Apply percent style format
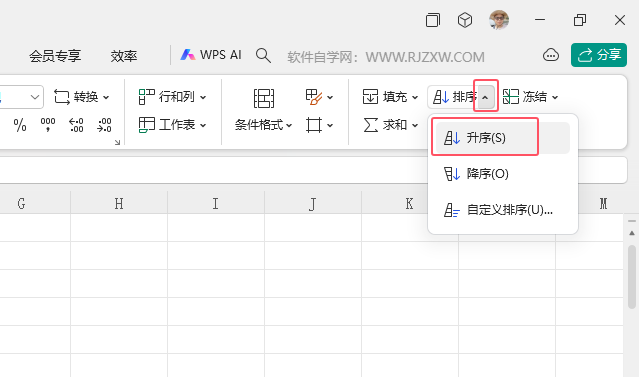This screenshot has height=377, width=639. point(20,125)
